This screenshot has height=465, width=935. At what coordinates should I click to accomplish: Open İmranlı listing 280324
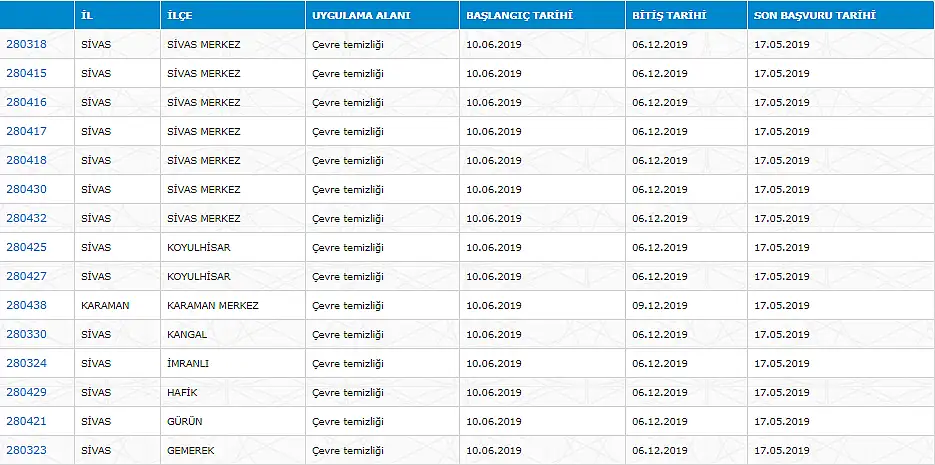[x=26, y=363]
